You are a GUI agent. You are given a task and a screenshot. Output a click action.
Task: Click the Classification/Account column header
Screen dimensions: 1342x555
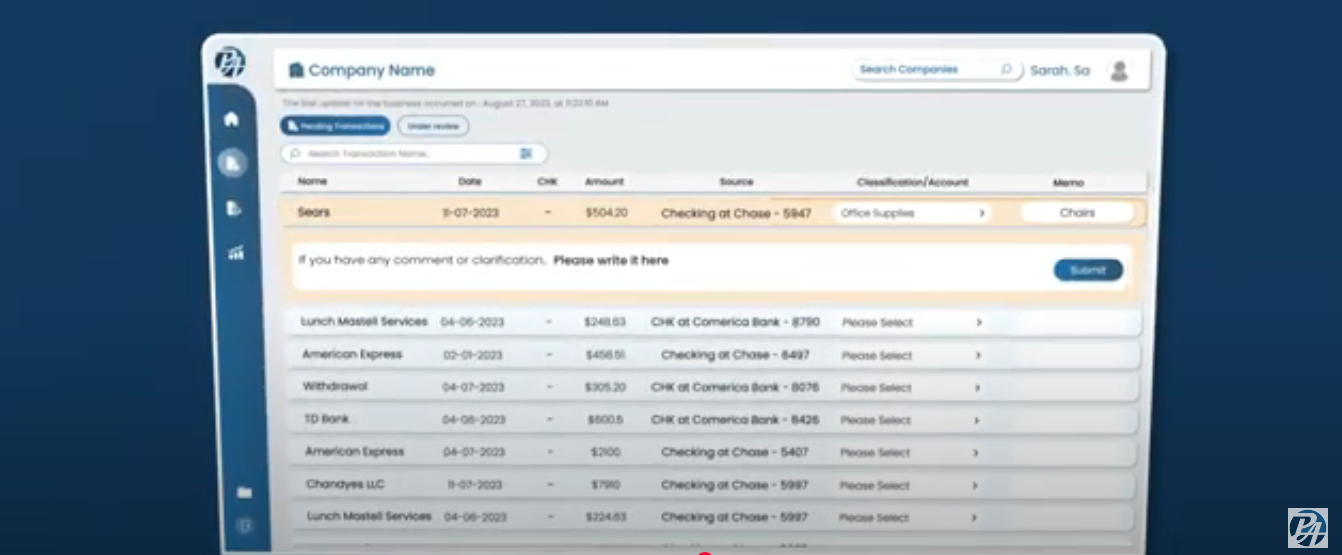tap(913, 183)
